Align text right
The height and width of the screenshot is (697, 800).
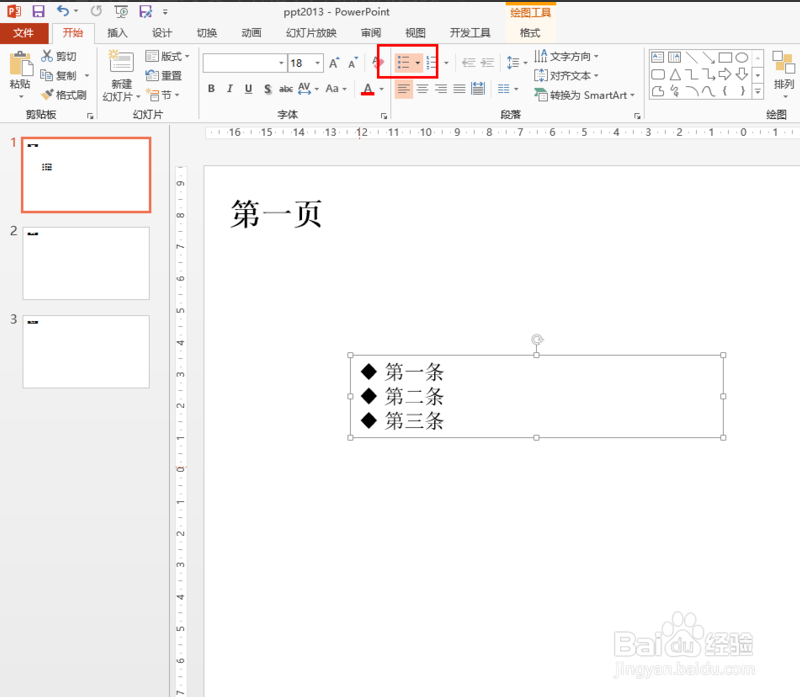pos(441,89)
